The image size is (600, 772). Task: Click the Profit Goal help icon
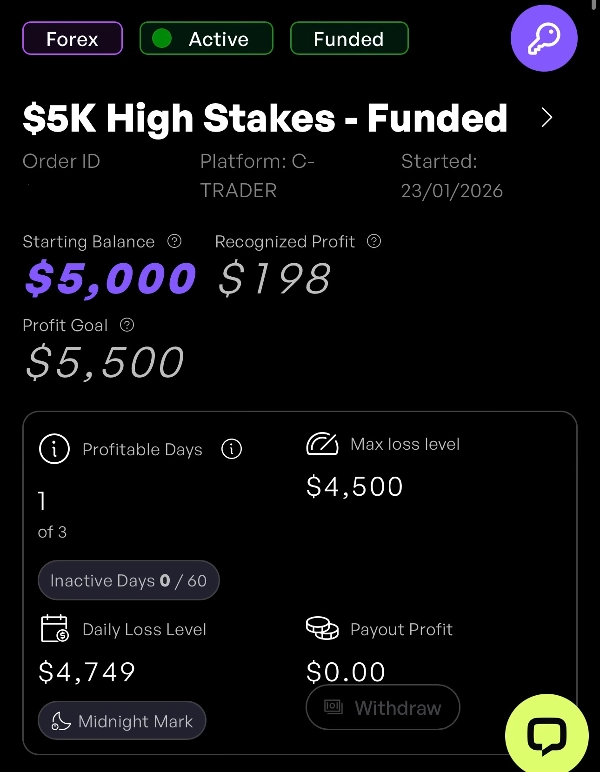point(127,325)
